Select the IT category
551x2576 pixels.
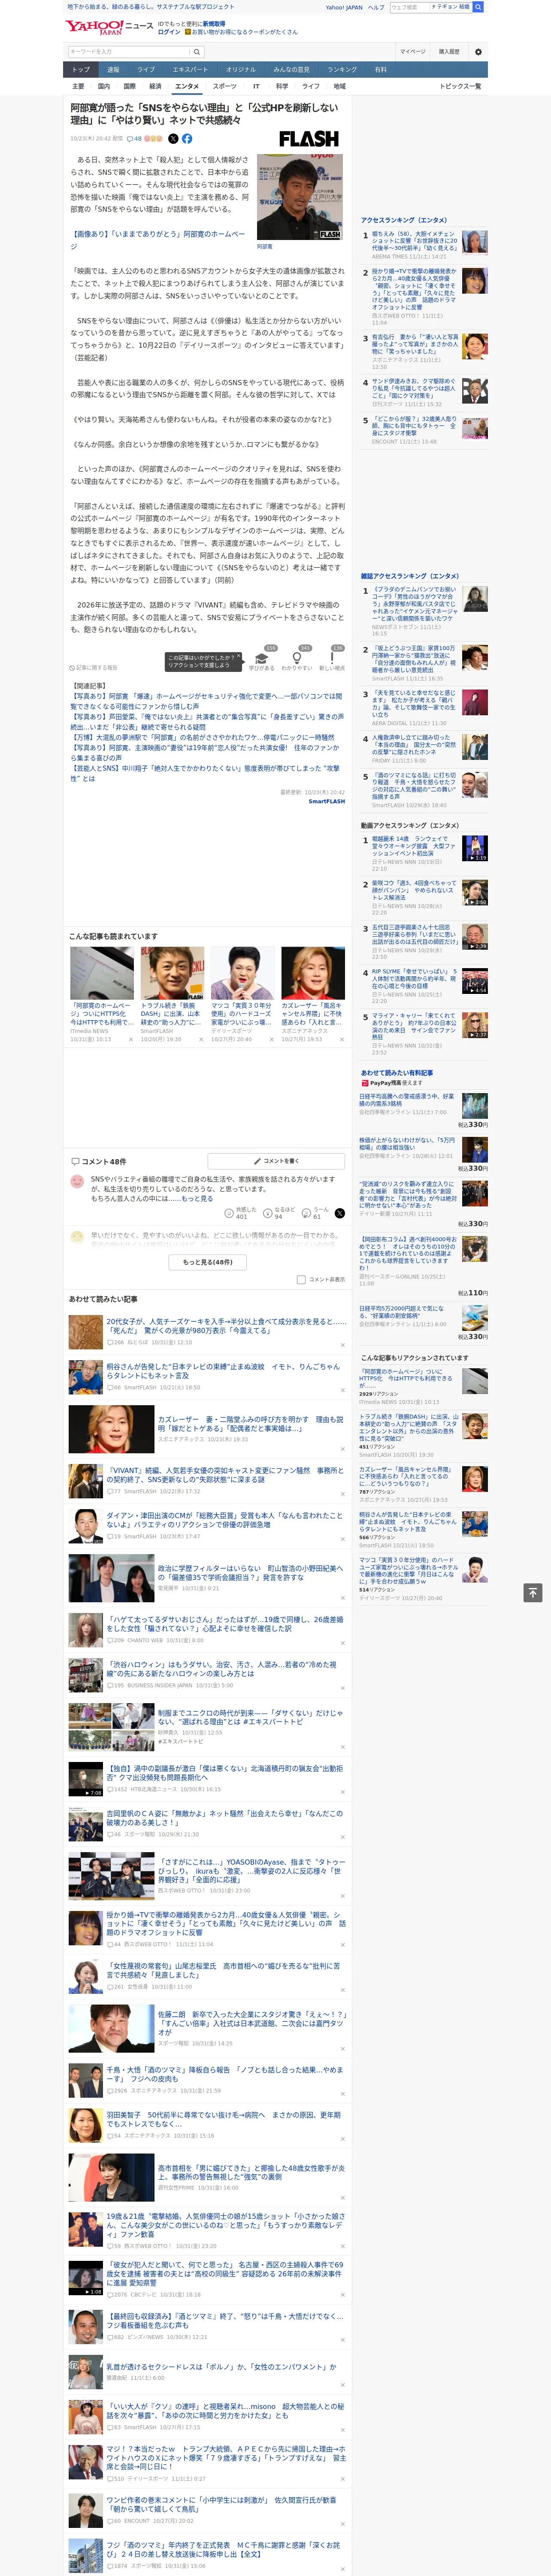click(256, 86)
